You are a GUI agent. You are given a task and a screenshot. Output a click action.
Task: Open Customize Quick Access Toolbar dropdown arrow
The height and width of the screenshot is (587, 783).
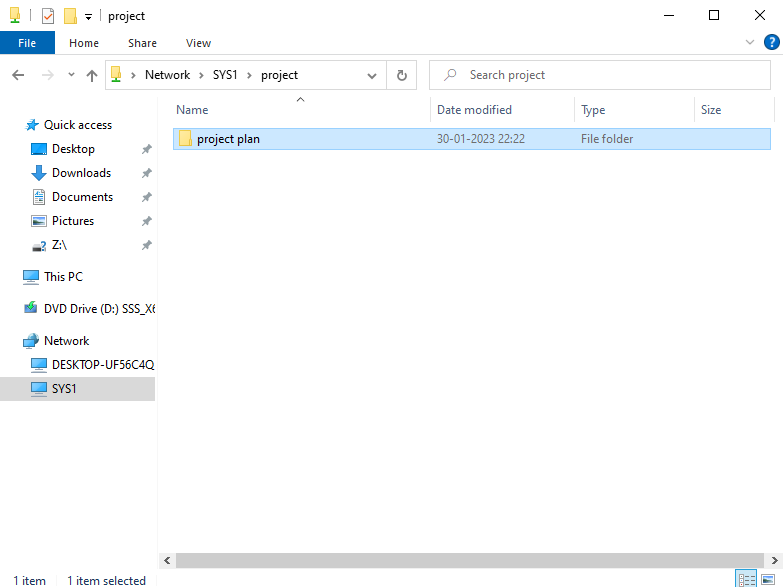88,17
